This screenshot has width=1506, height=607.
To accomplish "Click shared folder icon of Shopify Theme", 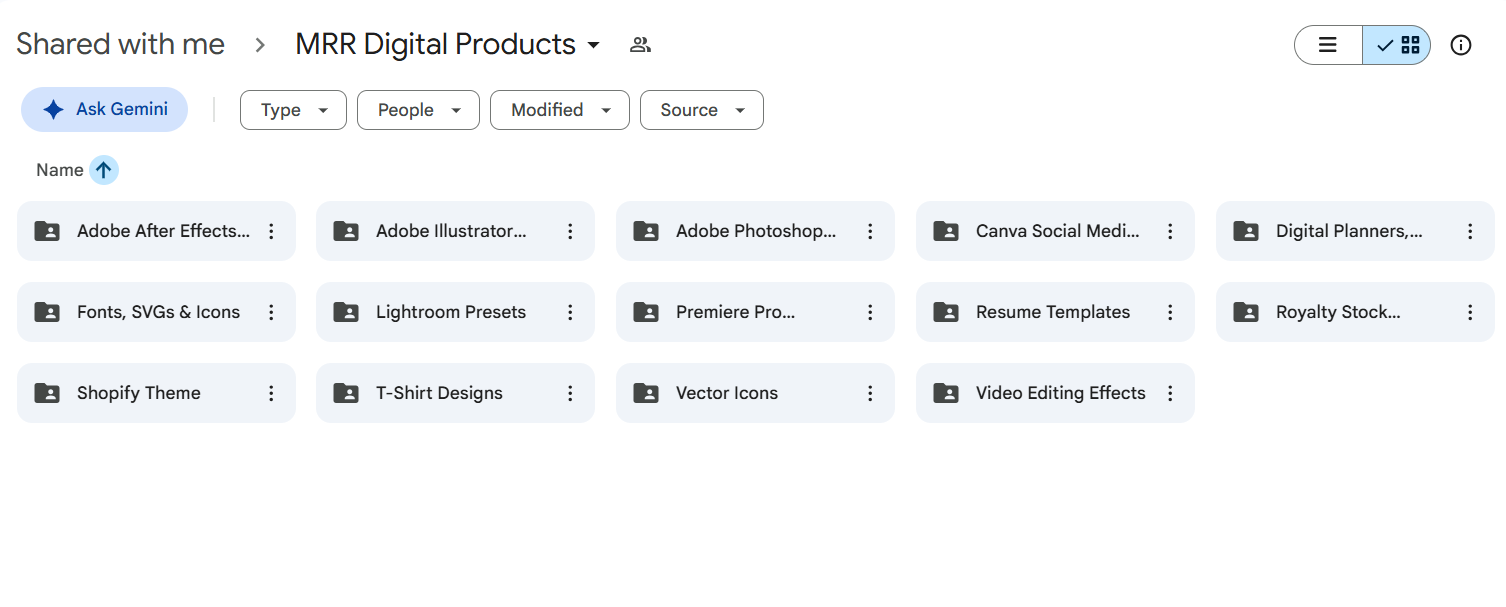I will pyautogui.click(x=47, y=393).
